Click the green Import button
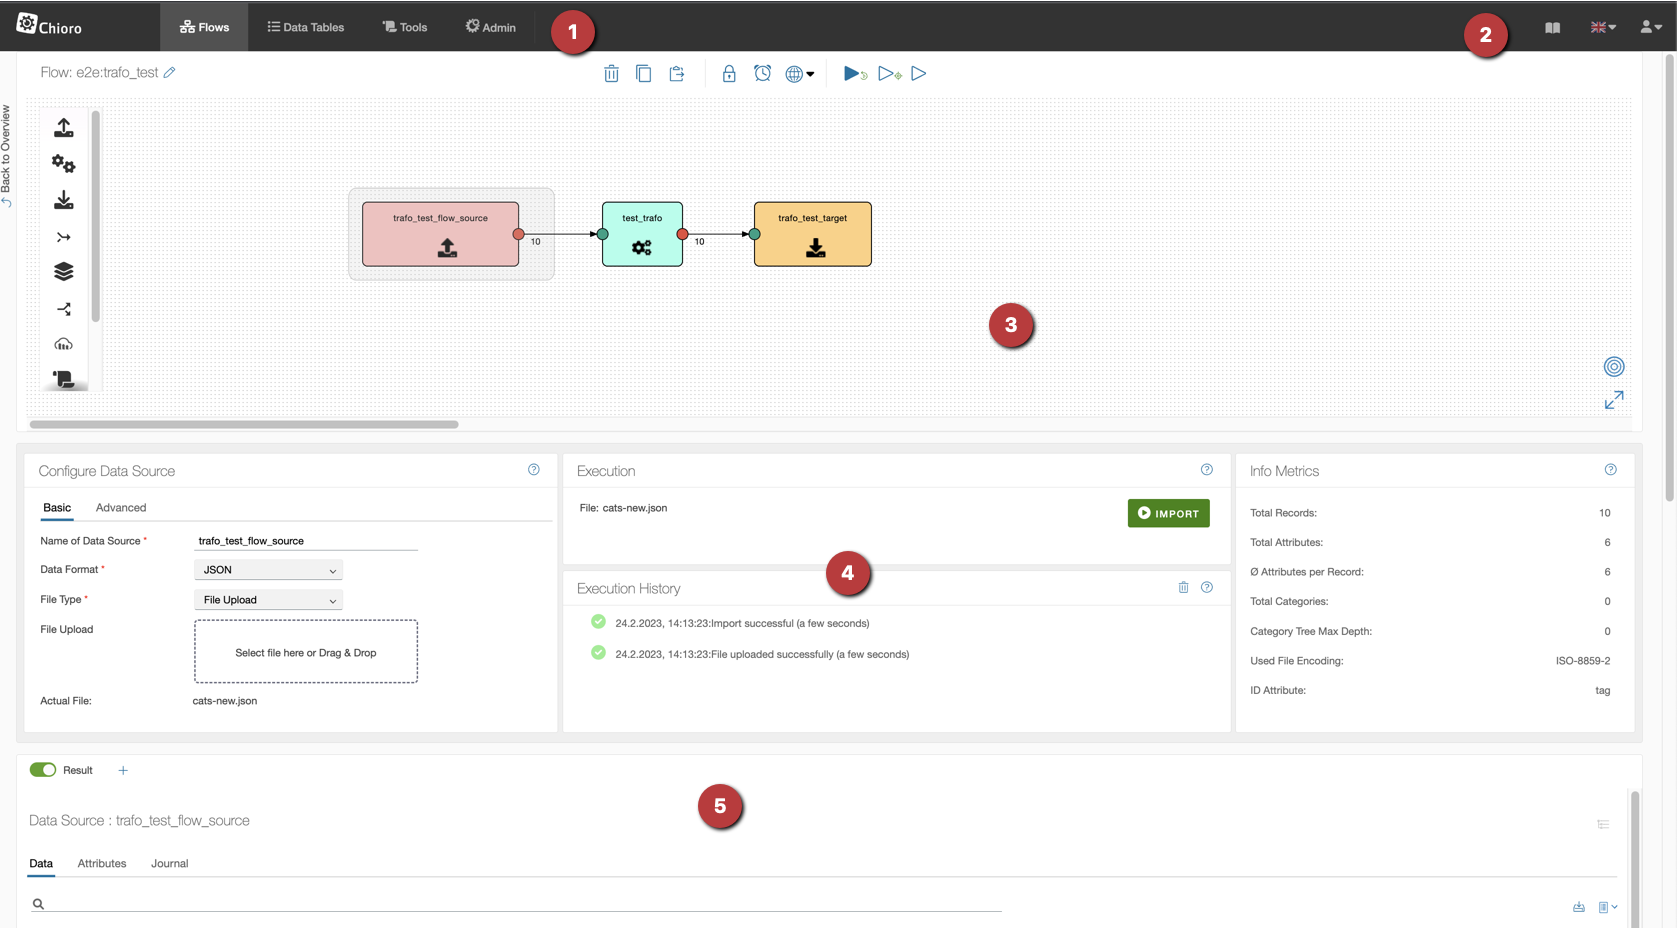1677x928 pixels. pos(1168,514)
